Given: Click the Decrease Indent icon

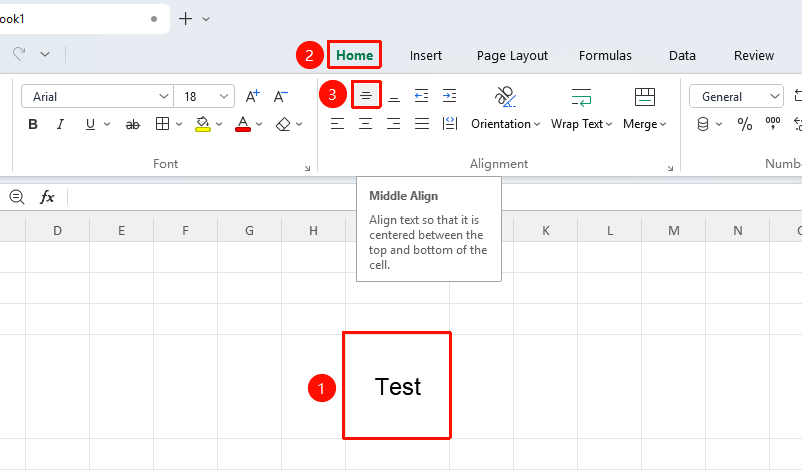Looking at the screenshot, I should [x=421, y=96].
